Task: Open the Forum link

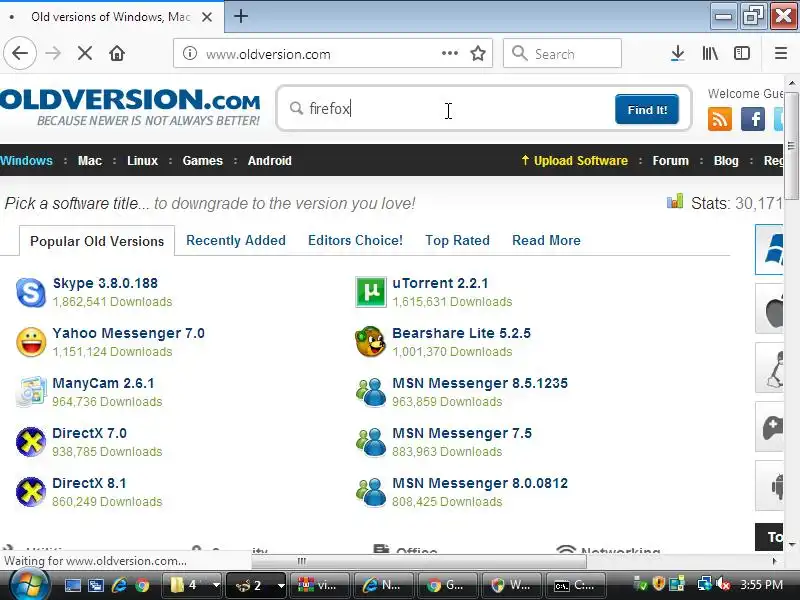Action: point(670,161)
